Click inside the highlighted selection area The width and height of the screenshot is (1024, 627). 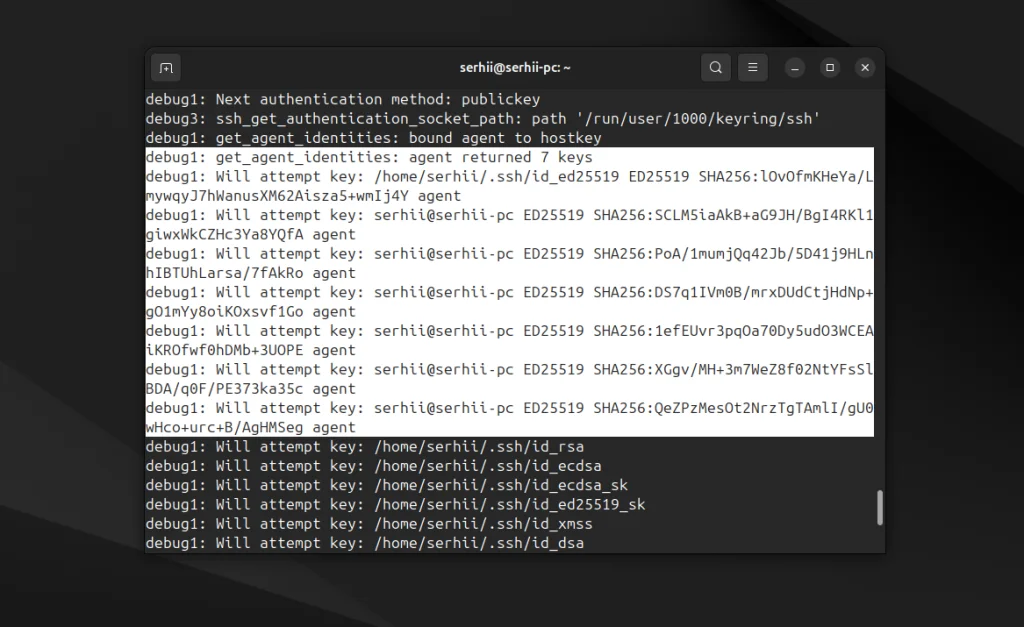click(500, 290)
